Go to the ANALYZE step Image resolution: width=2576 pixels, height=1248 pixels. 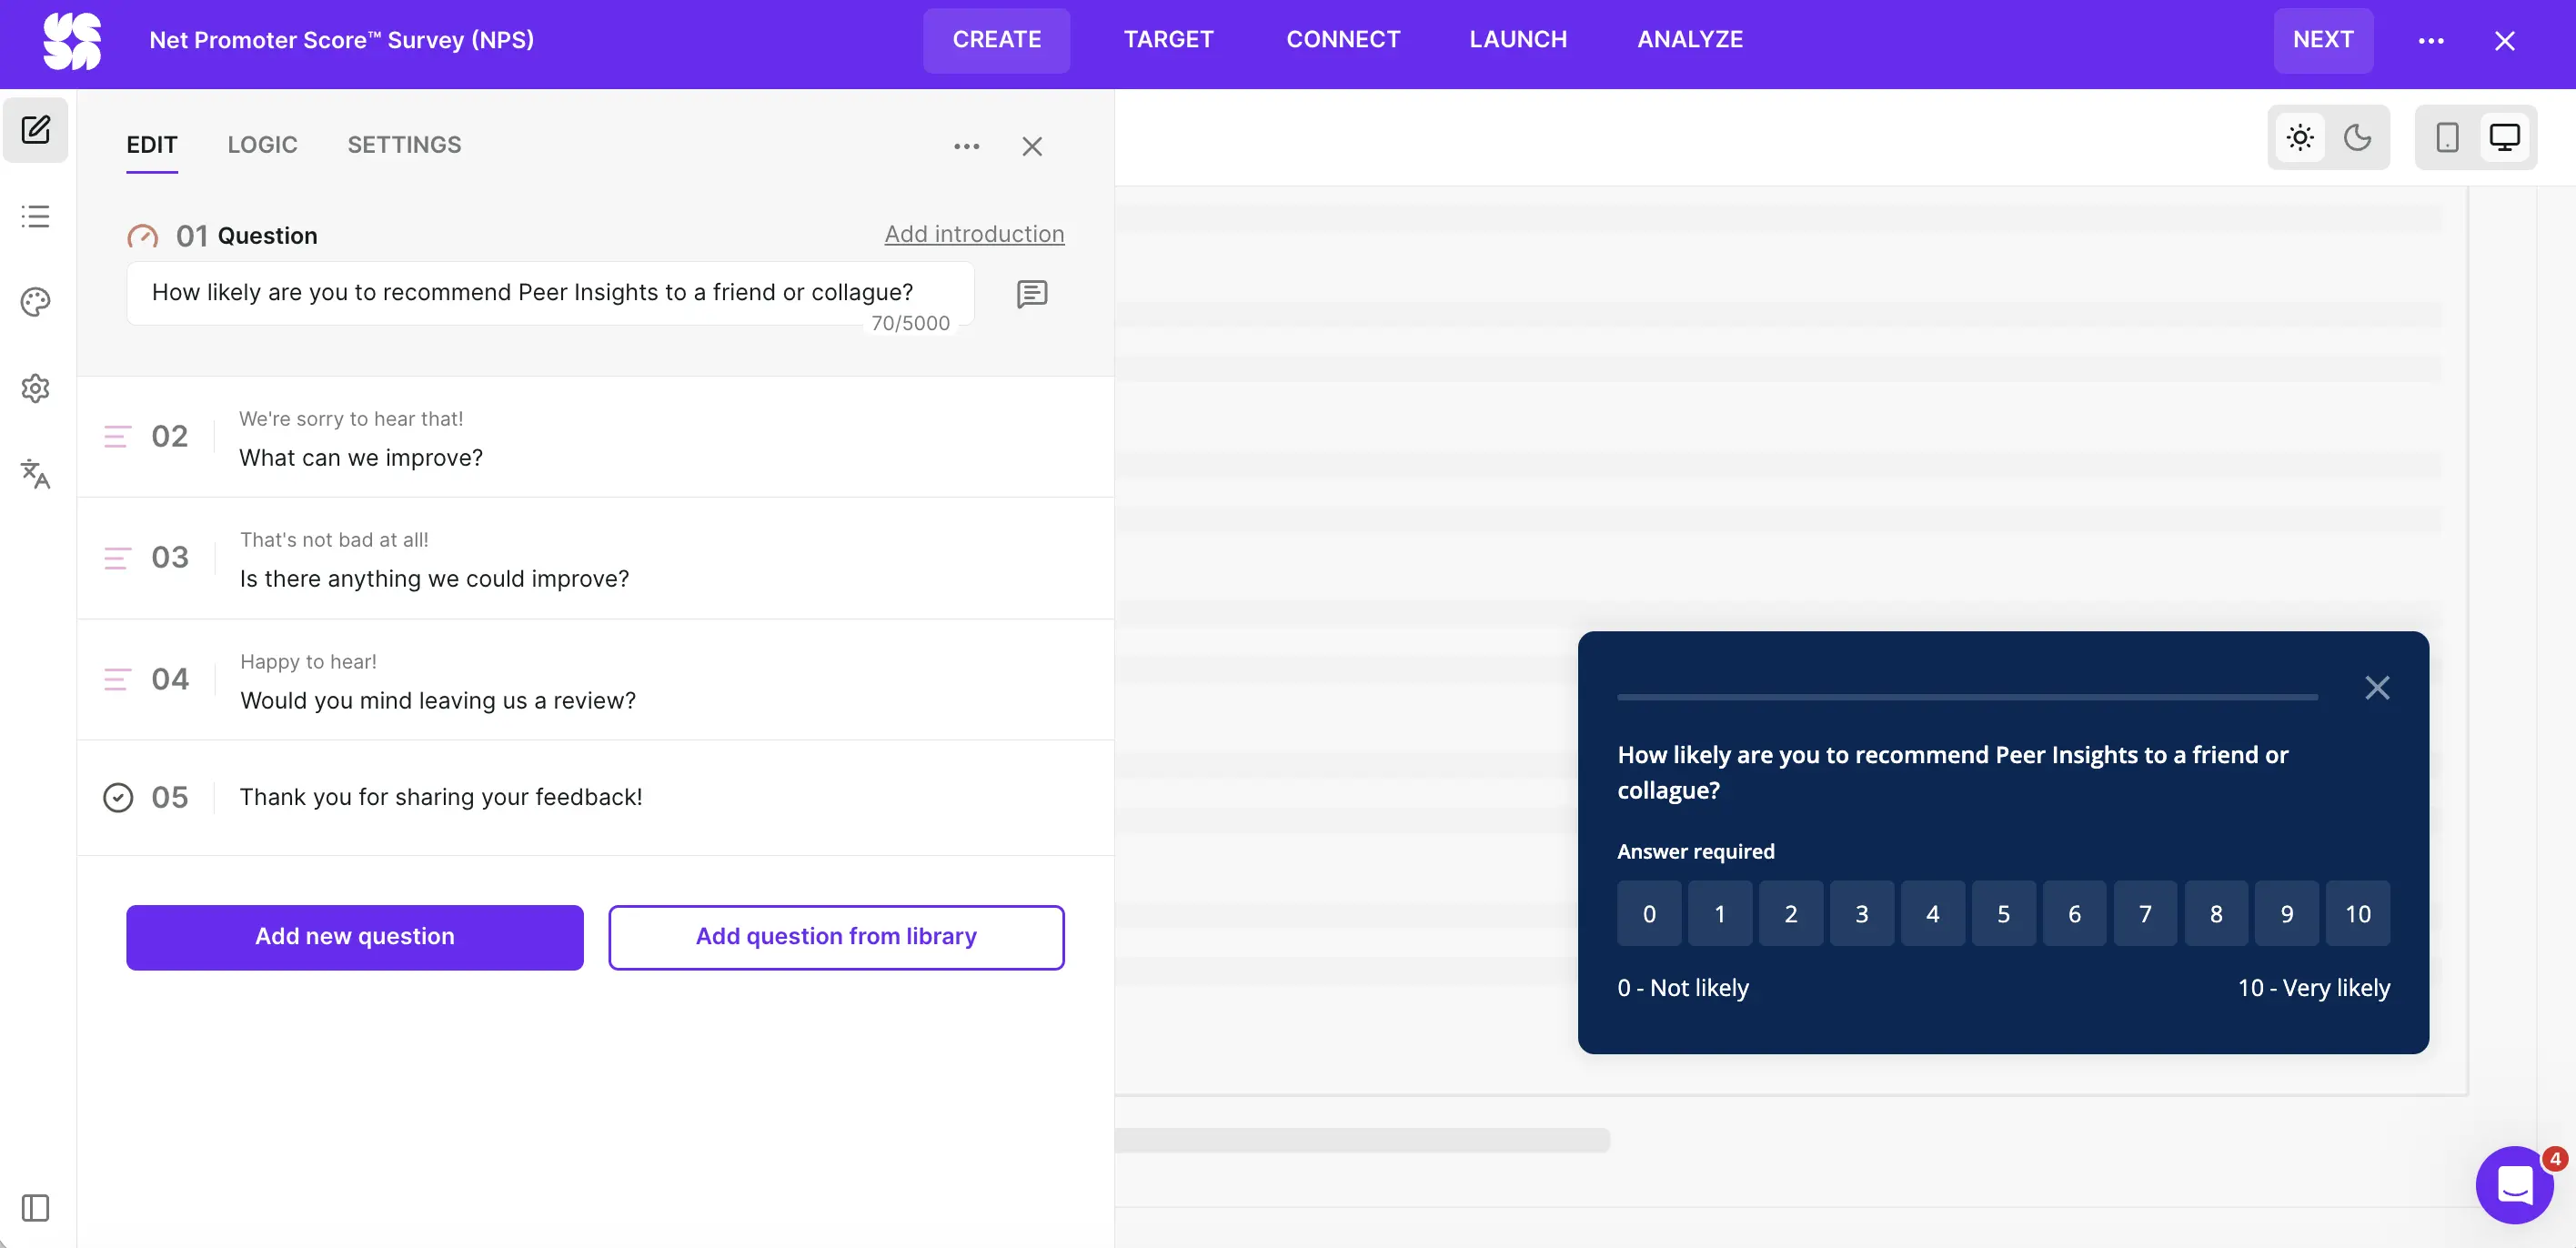click(x=1690, y=40)
